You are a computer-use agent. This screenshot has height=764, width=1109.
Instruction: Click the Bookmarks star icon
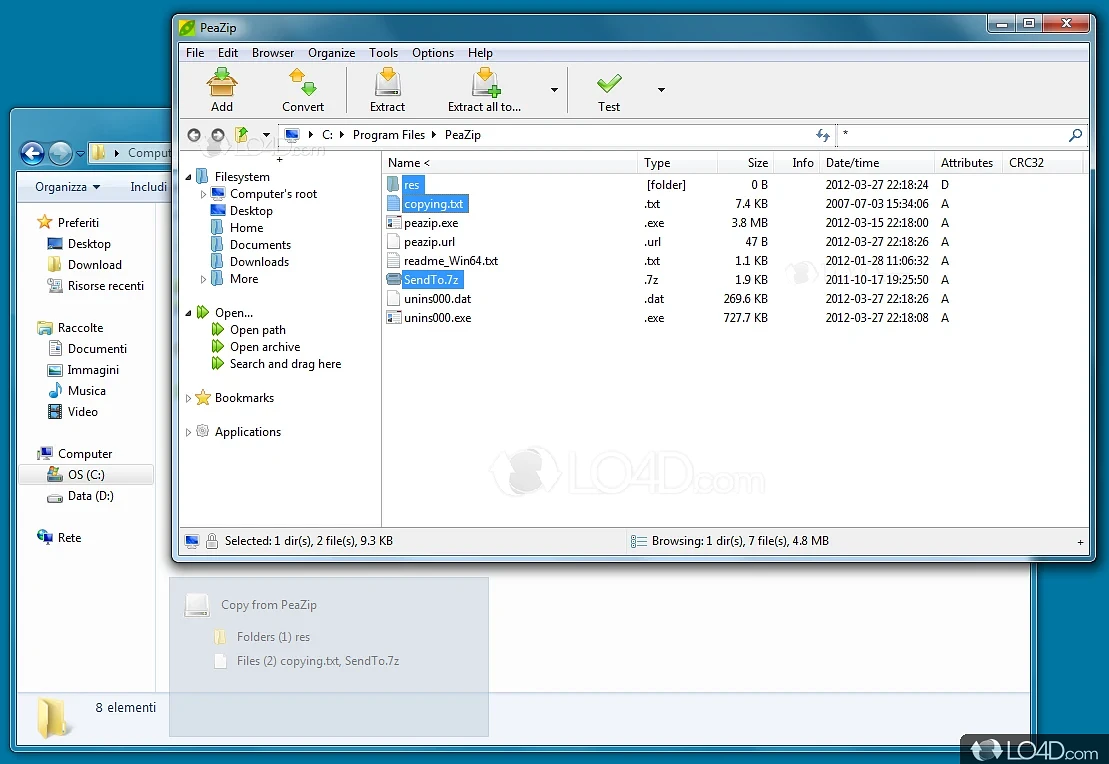tap(203, 398)
